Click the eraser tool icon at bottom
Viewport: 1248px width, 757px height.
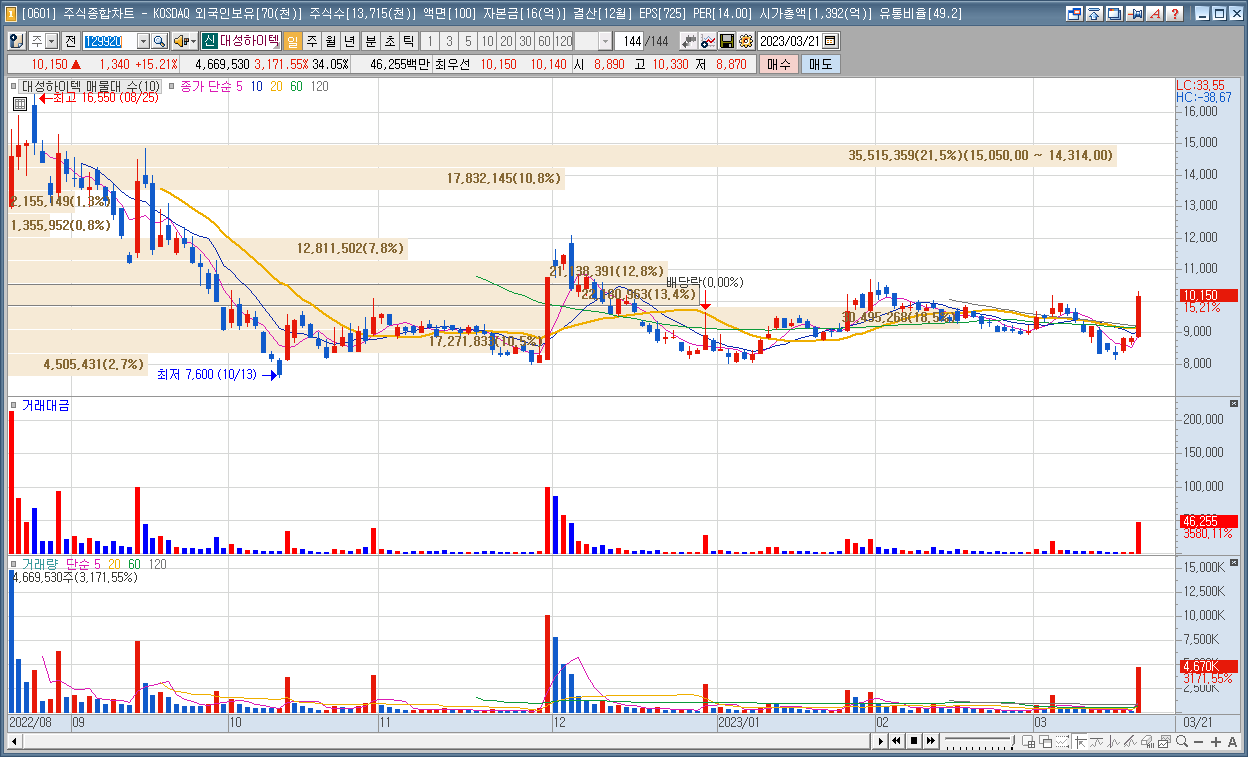tap(1147, 741)
